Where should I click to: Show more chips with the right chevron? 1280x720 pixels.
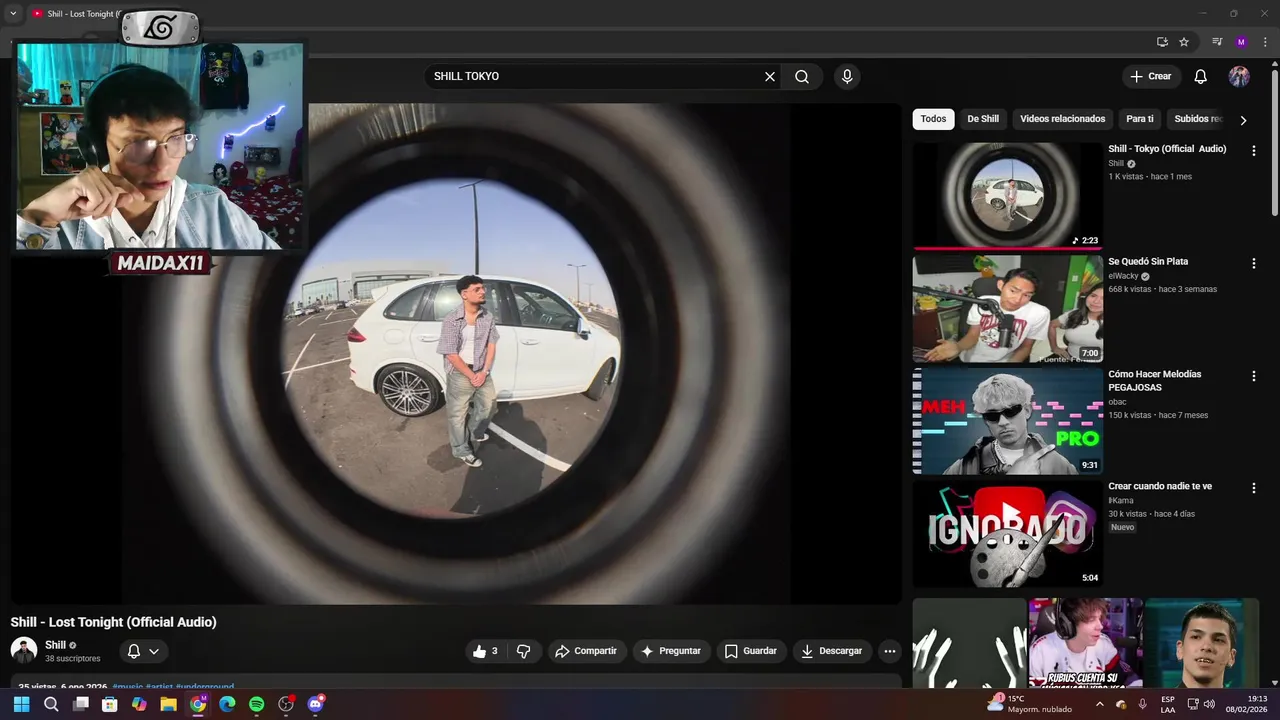1243,120
